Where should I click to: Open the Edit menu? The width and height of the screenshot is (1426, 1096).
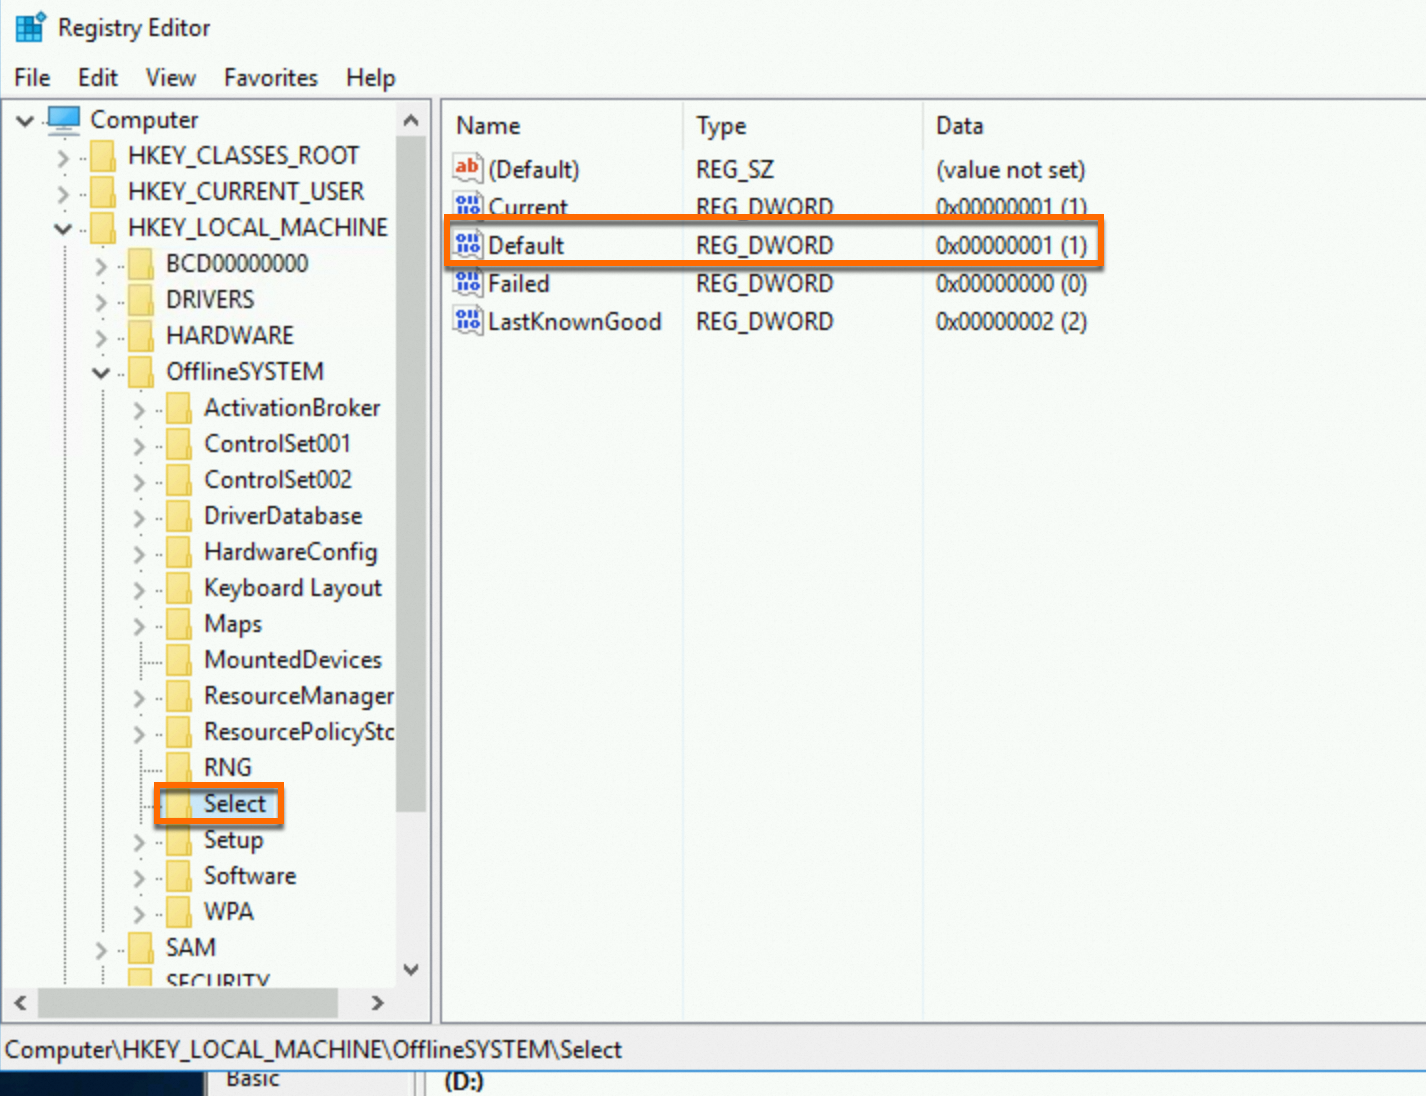[x=98, y=77]
